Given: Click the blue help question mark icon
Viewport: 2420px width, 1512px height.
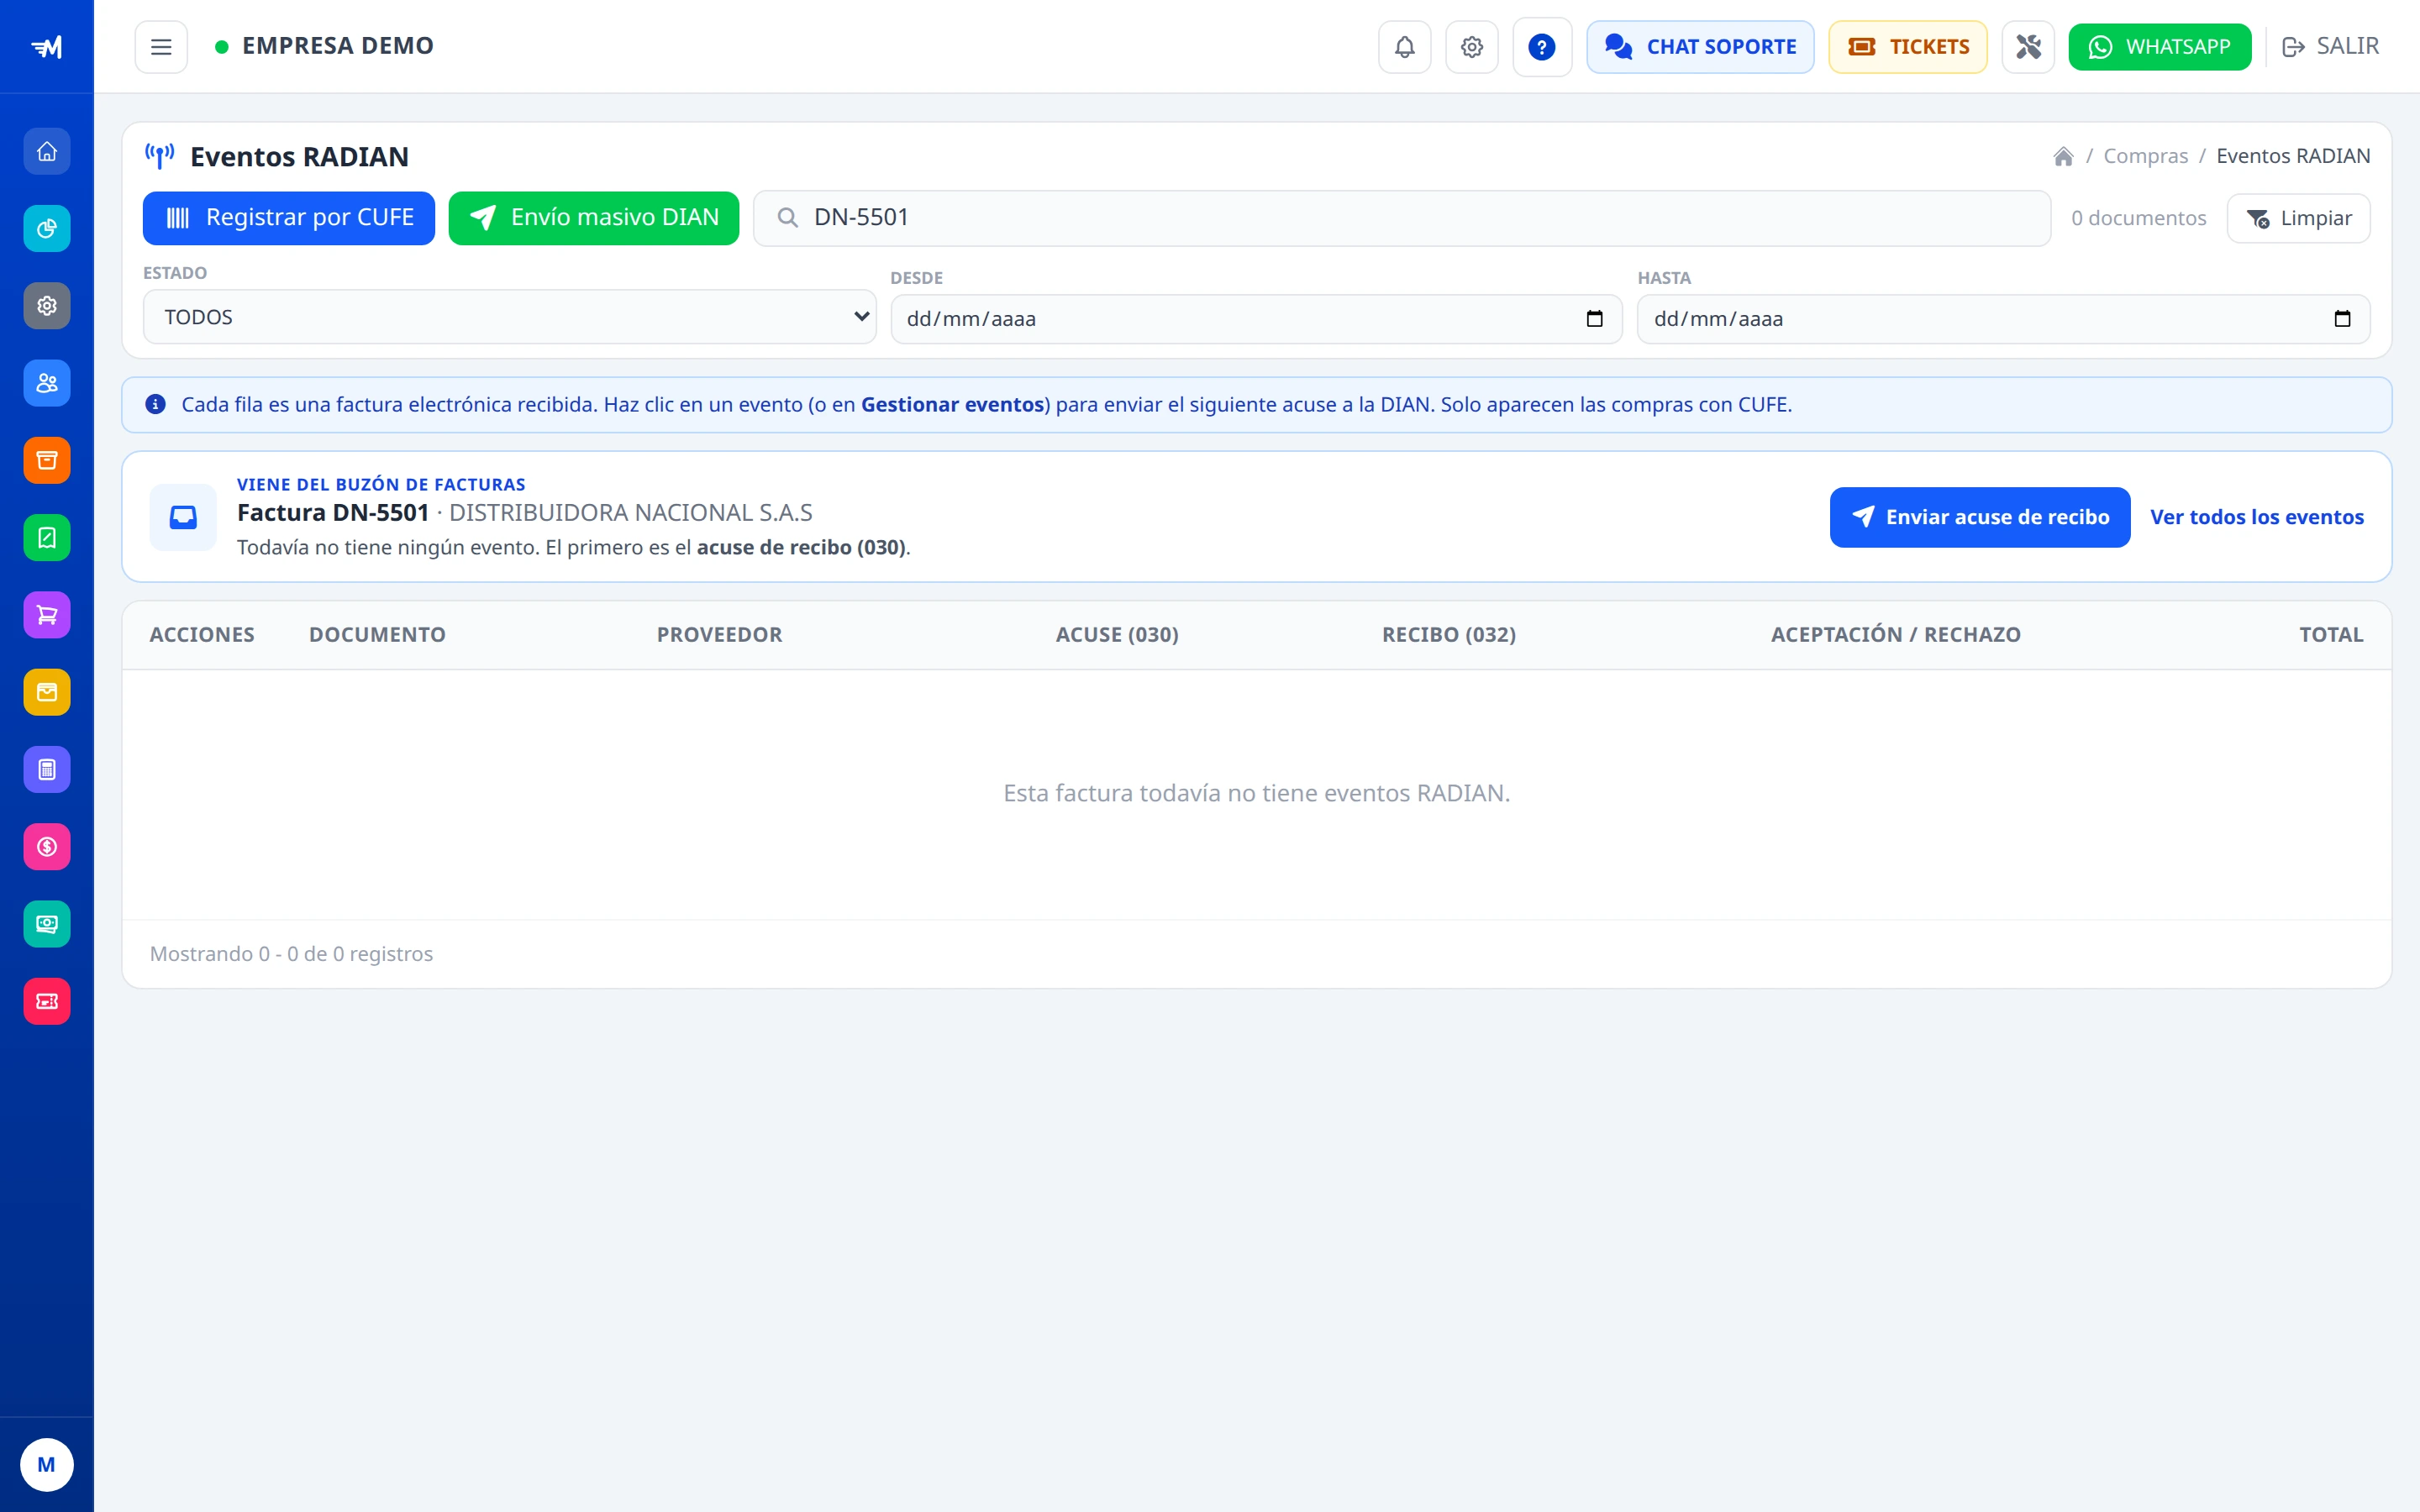Looking at the screenshot, I should click(1542, 47).
